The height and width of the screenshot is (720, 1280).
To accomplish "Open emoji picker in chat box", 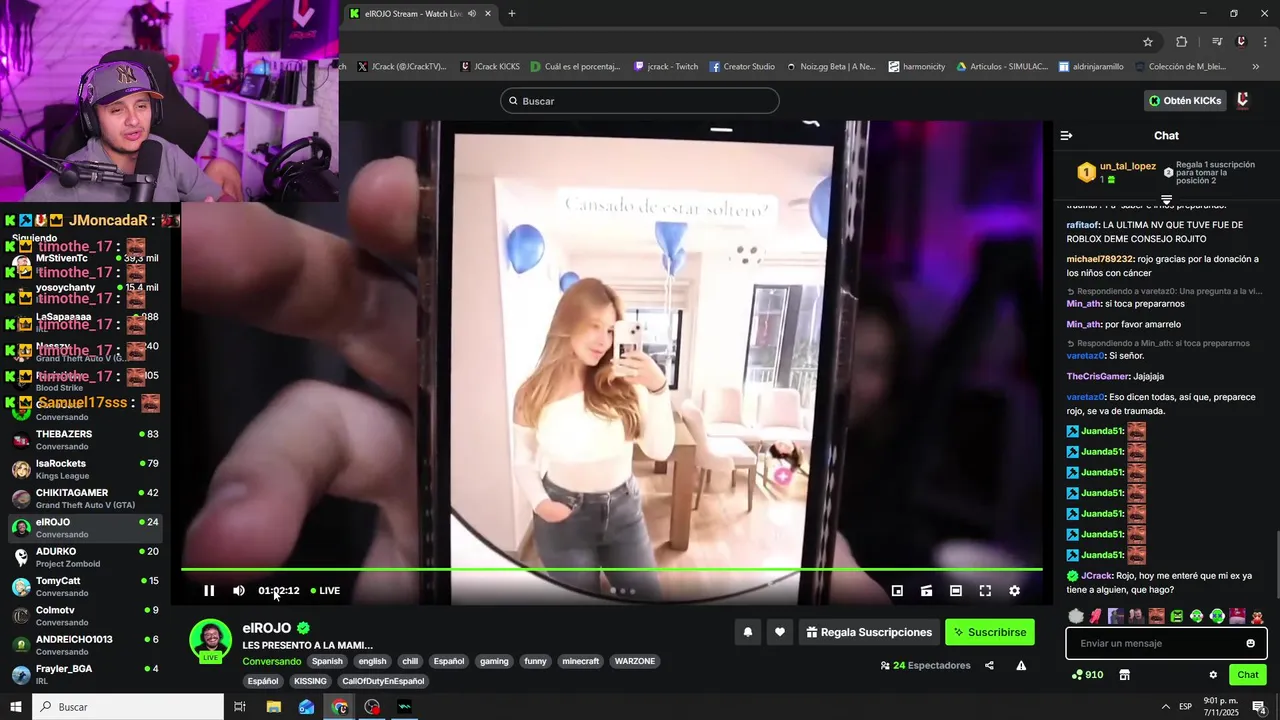I will tap(1250, 643).
